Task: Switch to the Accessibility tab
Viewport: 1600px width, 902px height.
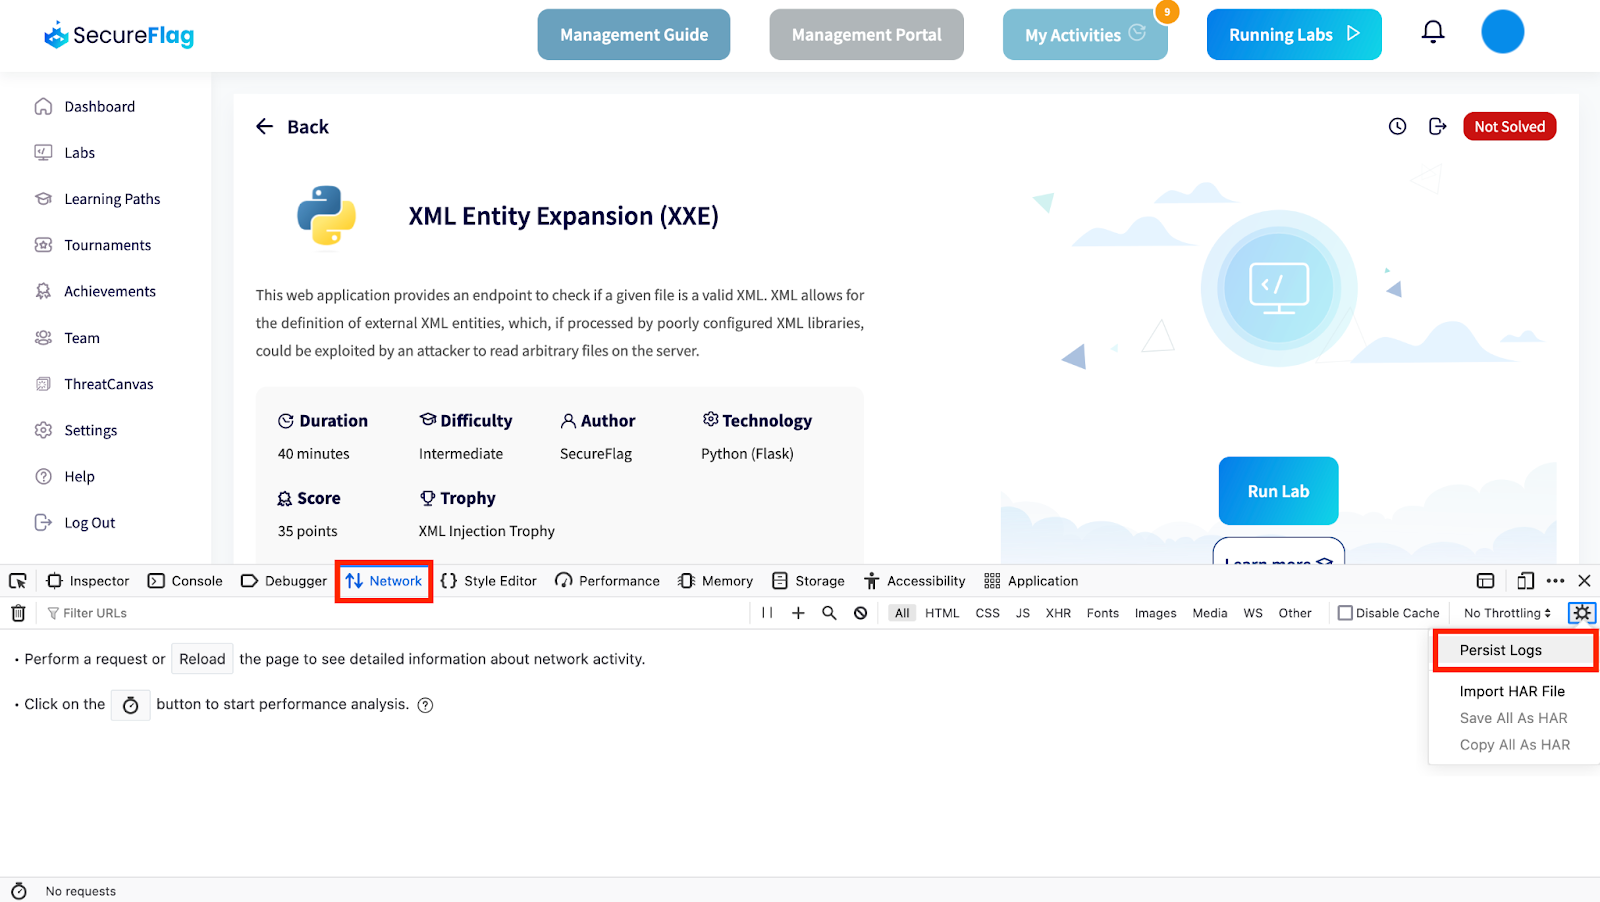Action: [x=915, y=581]
